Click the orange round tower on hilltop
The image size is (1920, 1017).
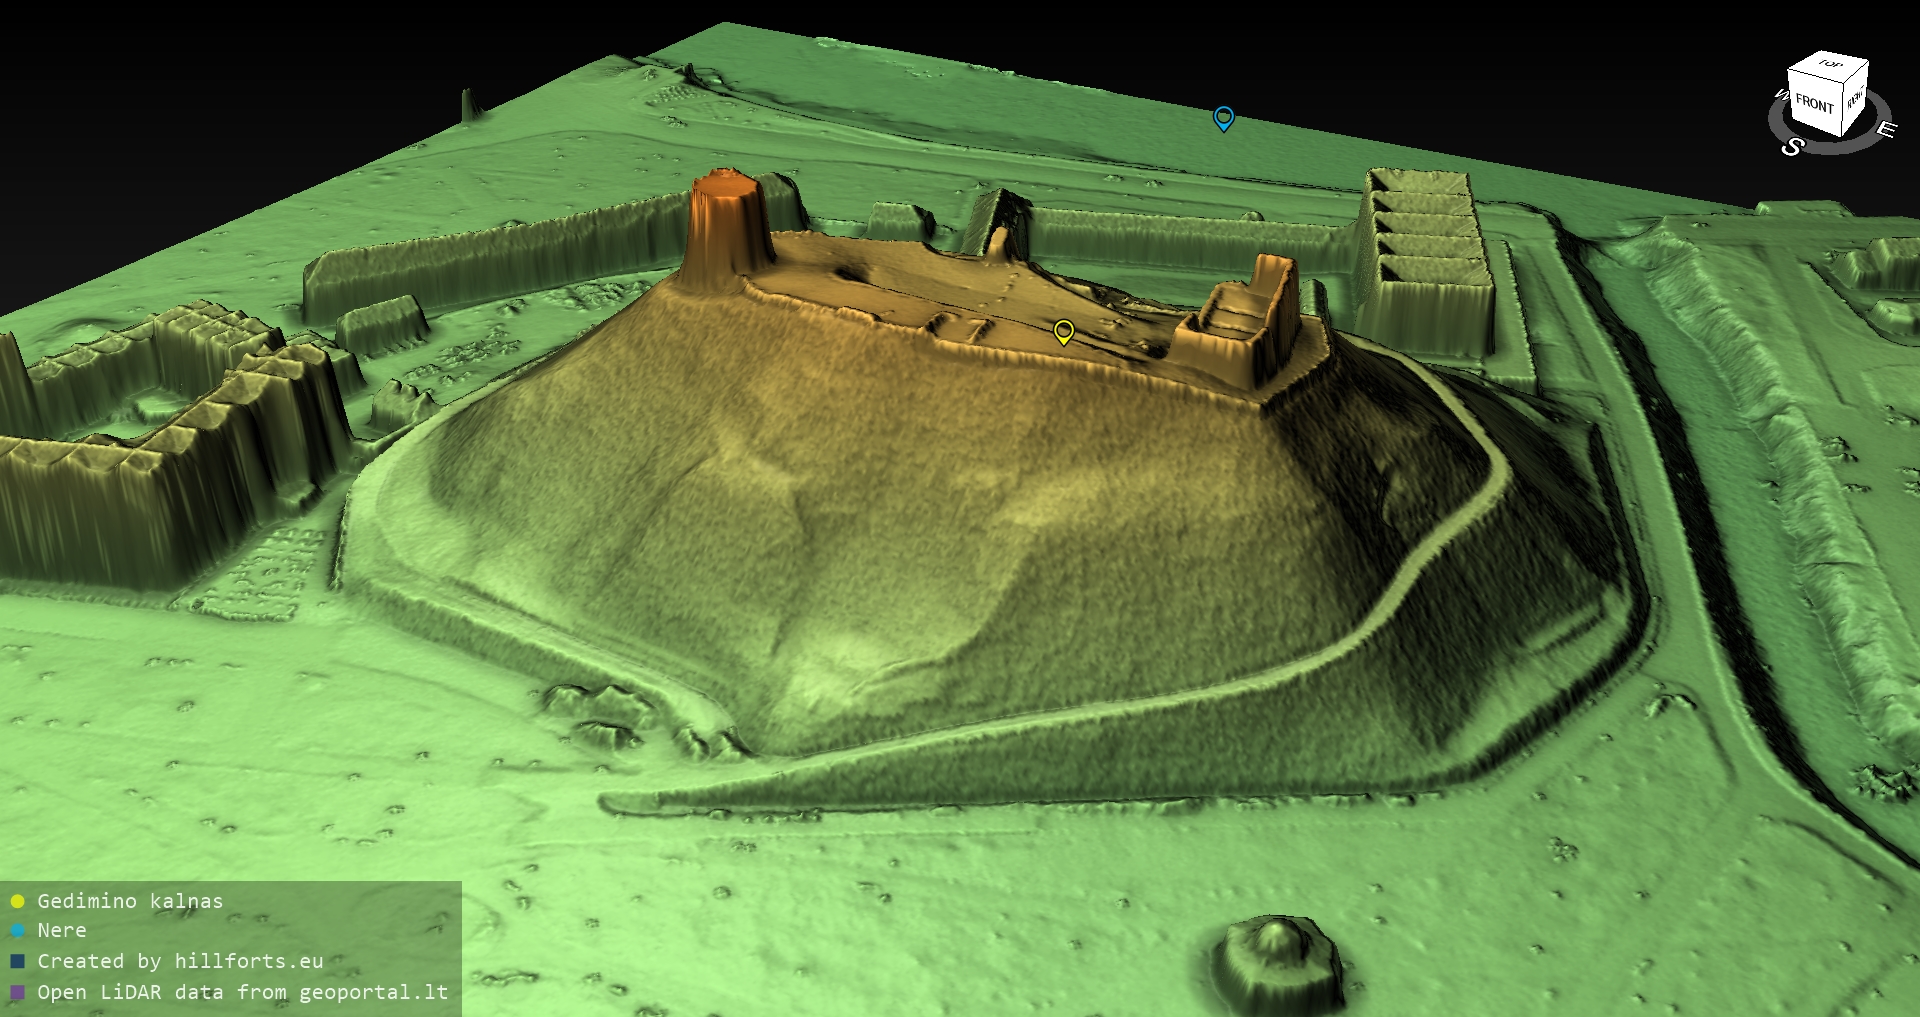(x=727, y=220)
